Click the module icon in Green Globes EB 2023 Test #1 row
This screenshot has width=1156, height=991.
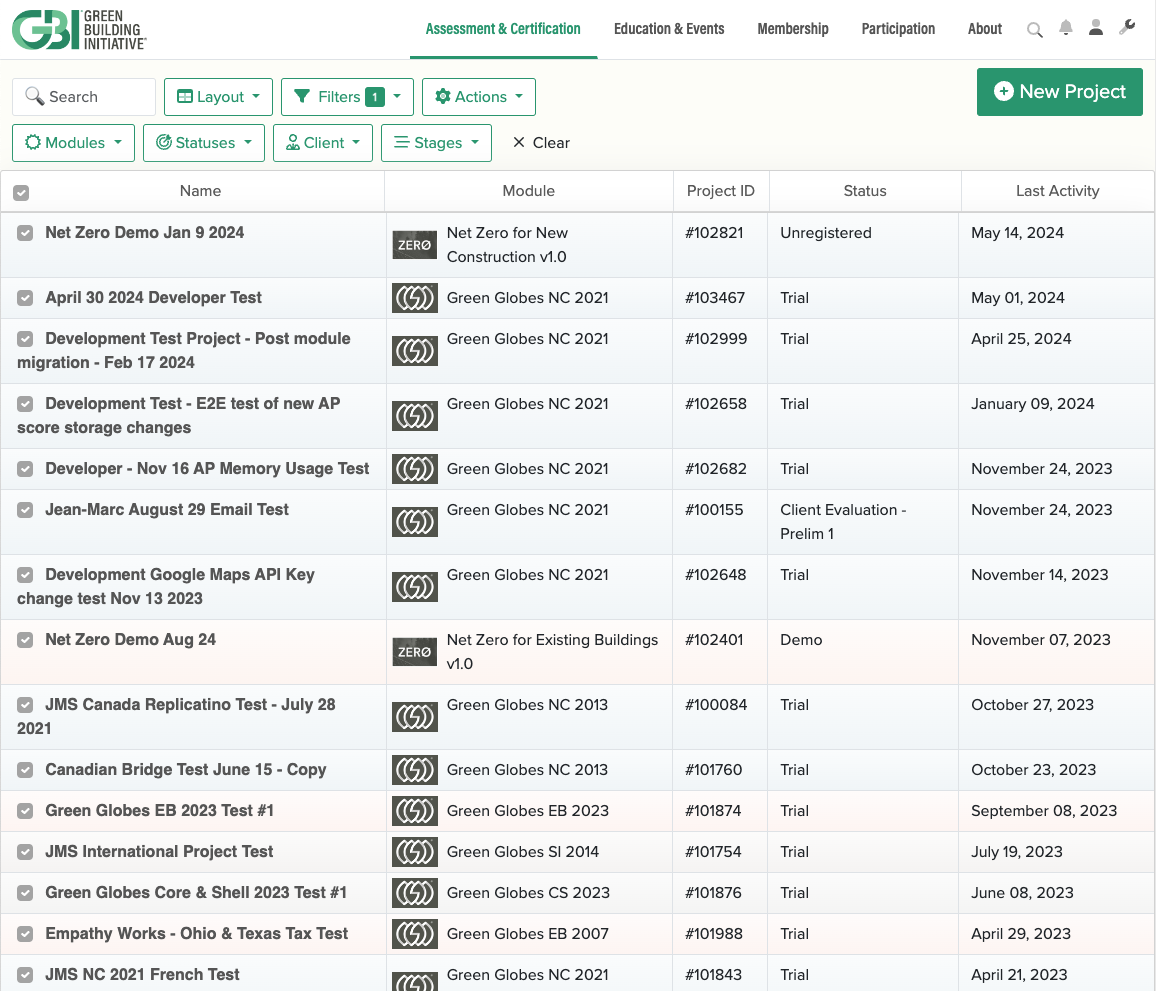point(414,811)
